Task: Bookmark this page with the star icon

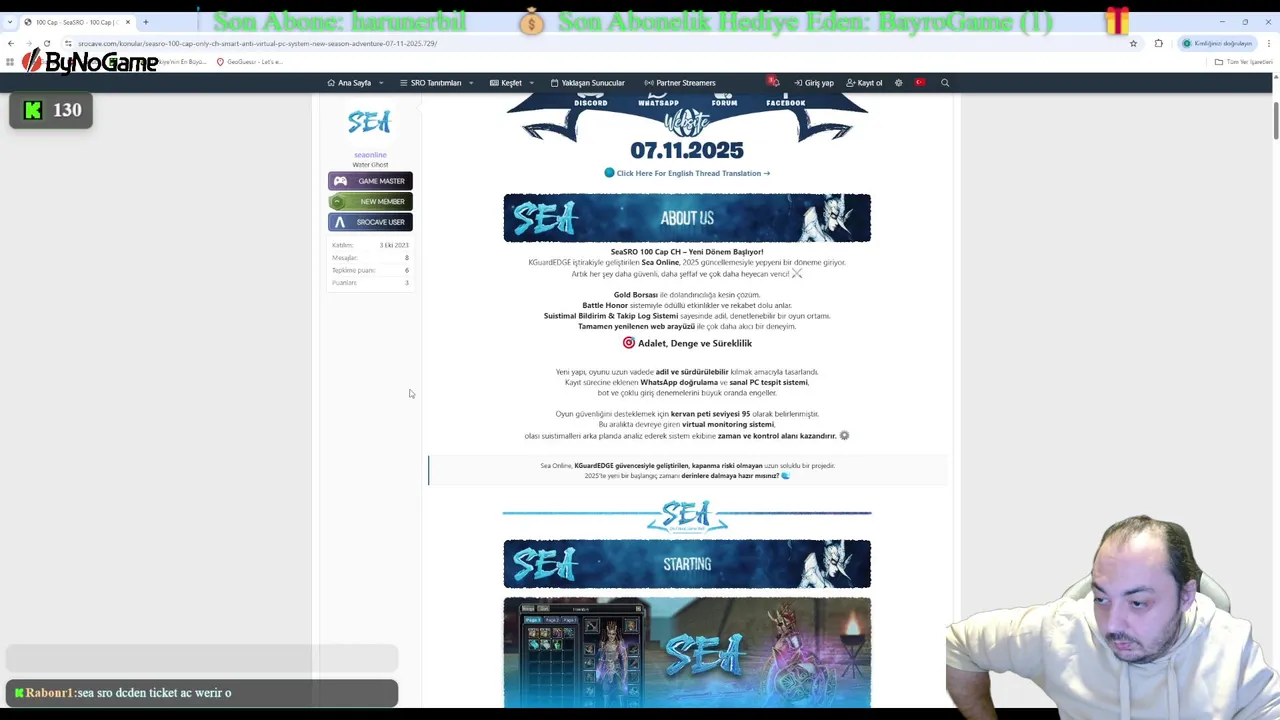Action: point(1133,43)
